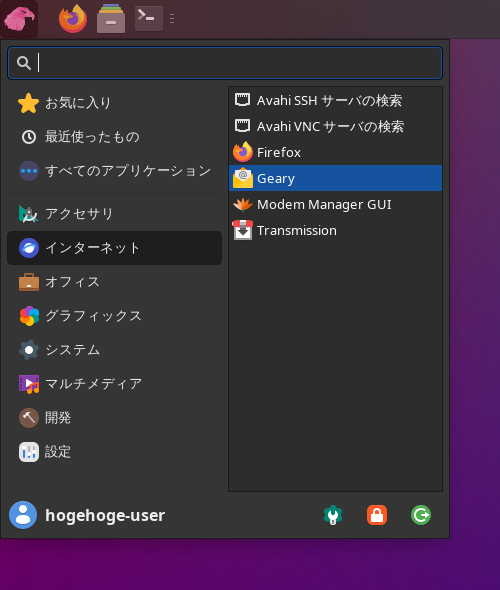Screen dimensions: 500x590
Task: Lock the screen with orange padlock
Action: [377, 515]
